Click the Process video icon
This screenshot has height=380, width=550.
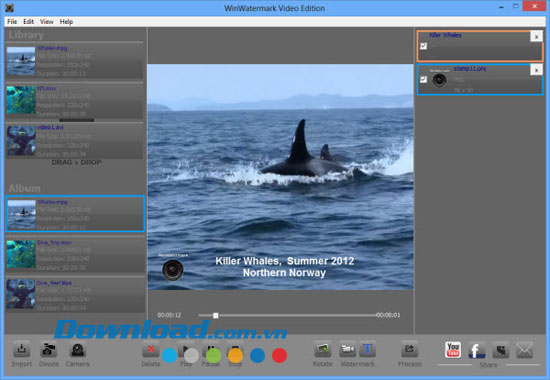click(409, 349)
